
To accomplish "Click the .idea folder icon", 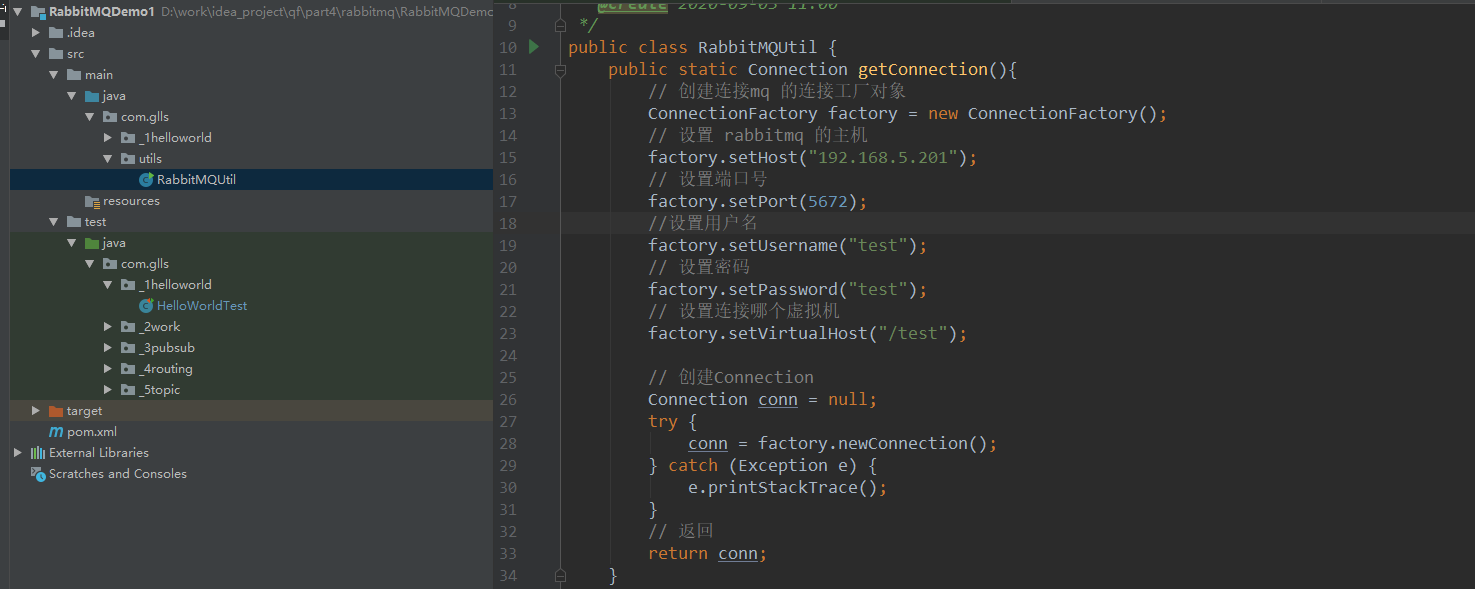I will pyautogui.click(x=56, y=33).
